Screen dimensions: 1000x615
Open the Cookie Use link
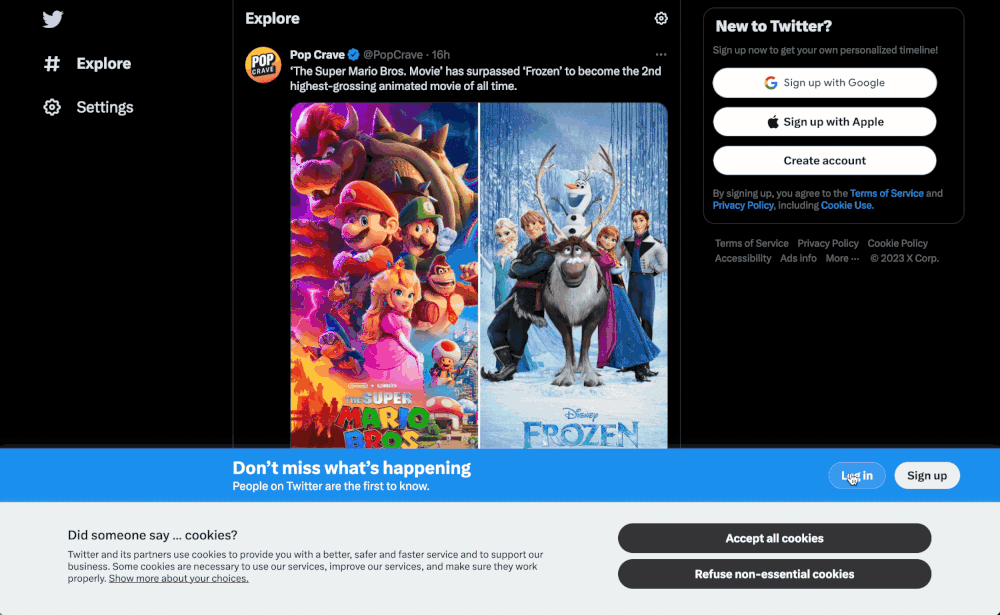click(846, 205)
